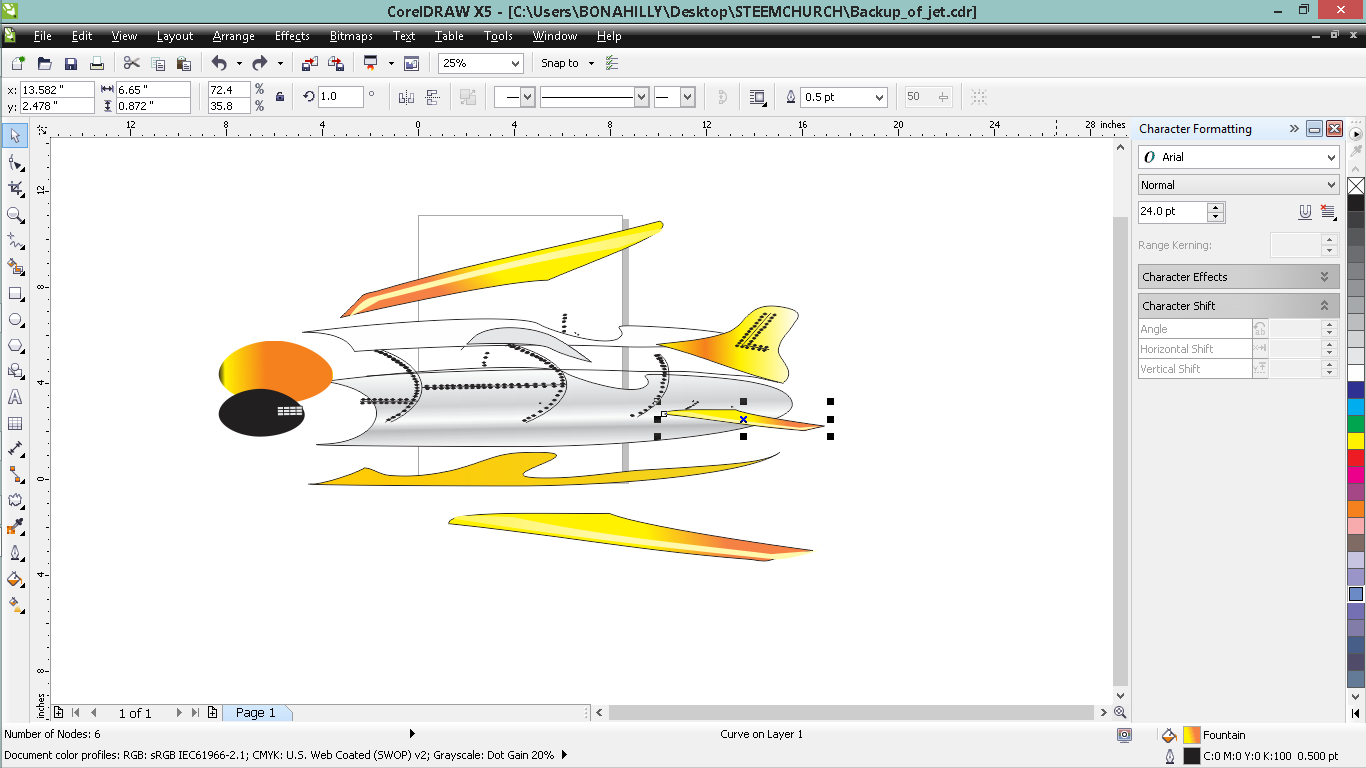
Task: Toggle underline in Character Formatting
Action: pos(1305,212)
